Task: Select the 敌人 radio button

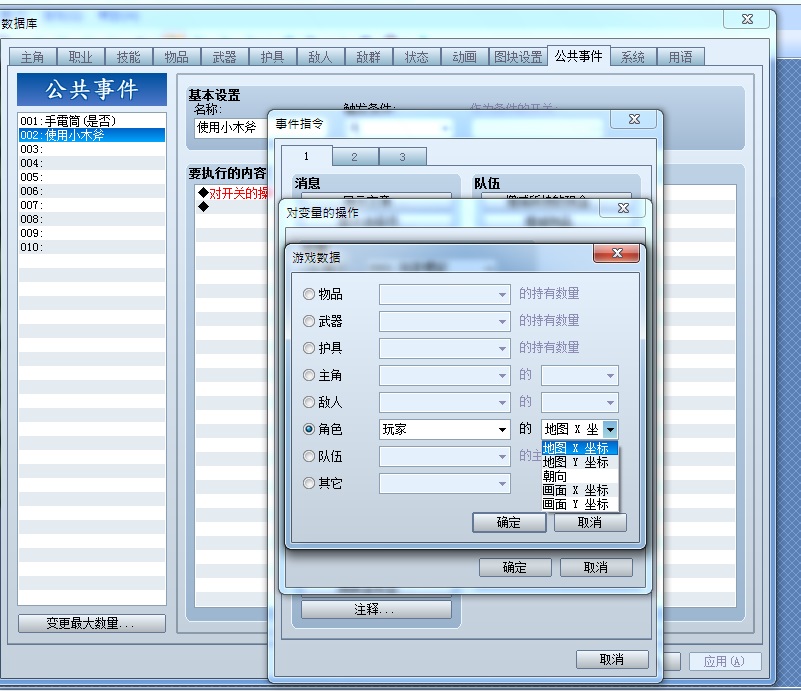Action: click(x=309, y=402)
